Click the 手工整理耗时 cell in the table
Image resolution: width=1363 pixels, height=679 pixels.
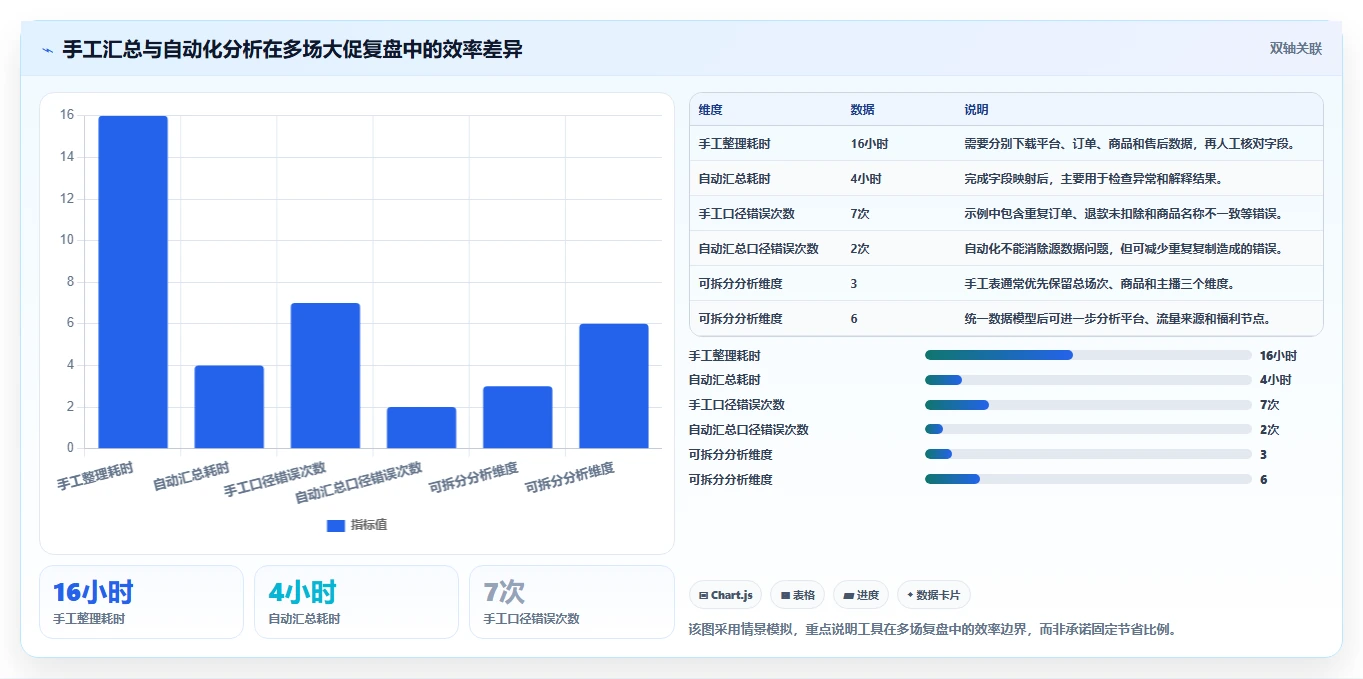click(735, 144)
